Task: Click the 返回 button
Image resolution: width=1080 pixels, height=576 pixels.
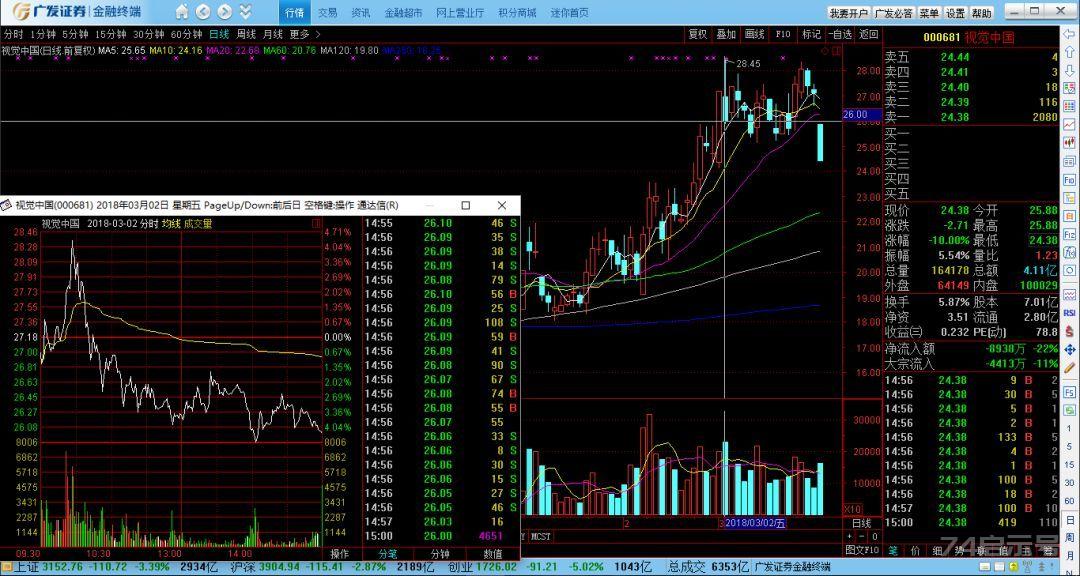Action: (x=869, y=34)
